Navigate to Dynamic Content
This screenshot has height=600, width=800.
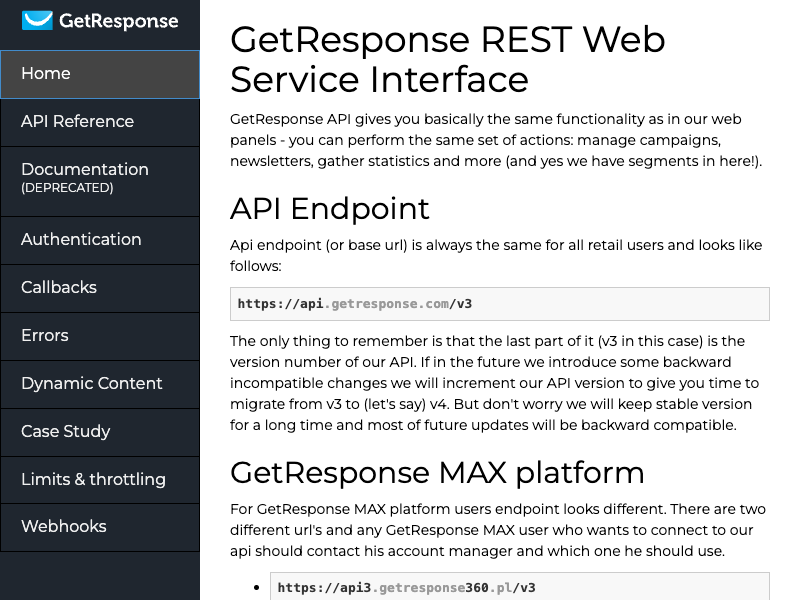pyautogui.click(x=100, y=384)
